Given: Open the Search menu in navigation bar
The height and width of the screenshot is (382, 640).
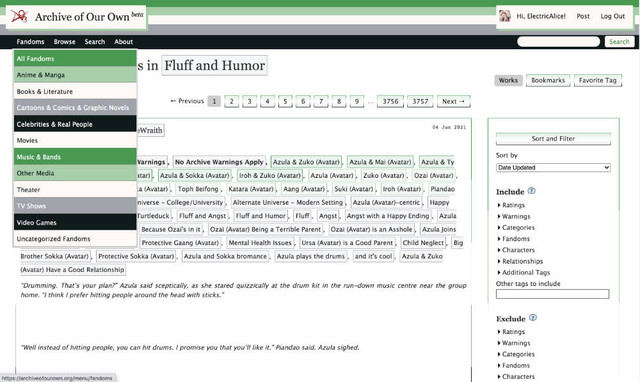Looking at the screenshot, I should coord(95,42).
